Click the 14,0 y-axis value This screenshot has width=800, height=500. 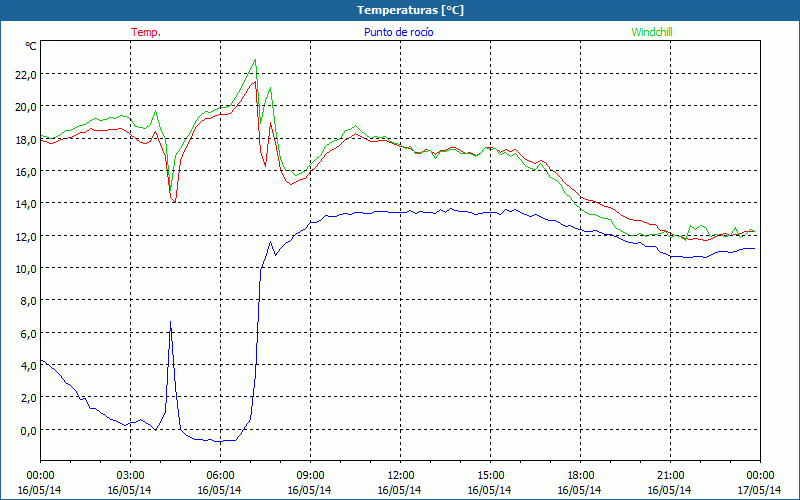(27, 204)
